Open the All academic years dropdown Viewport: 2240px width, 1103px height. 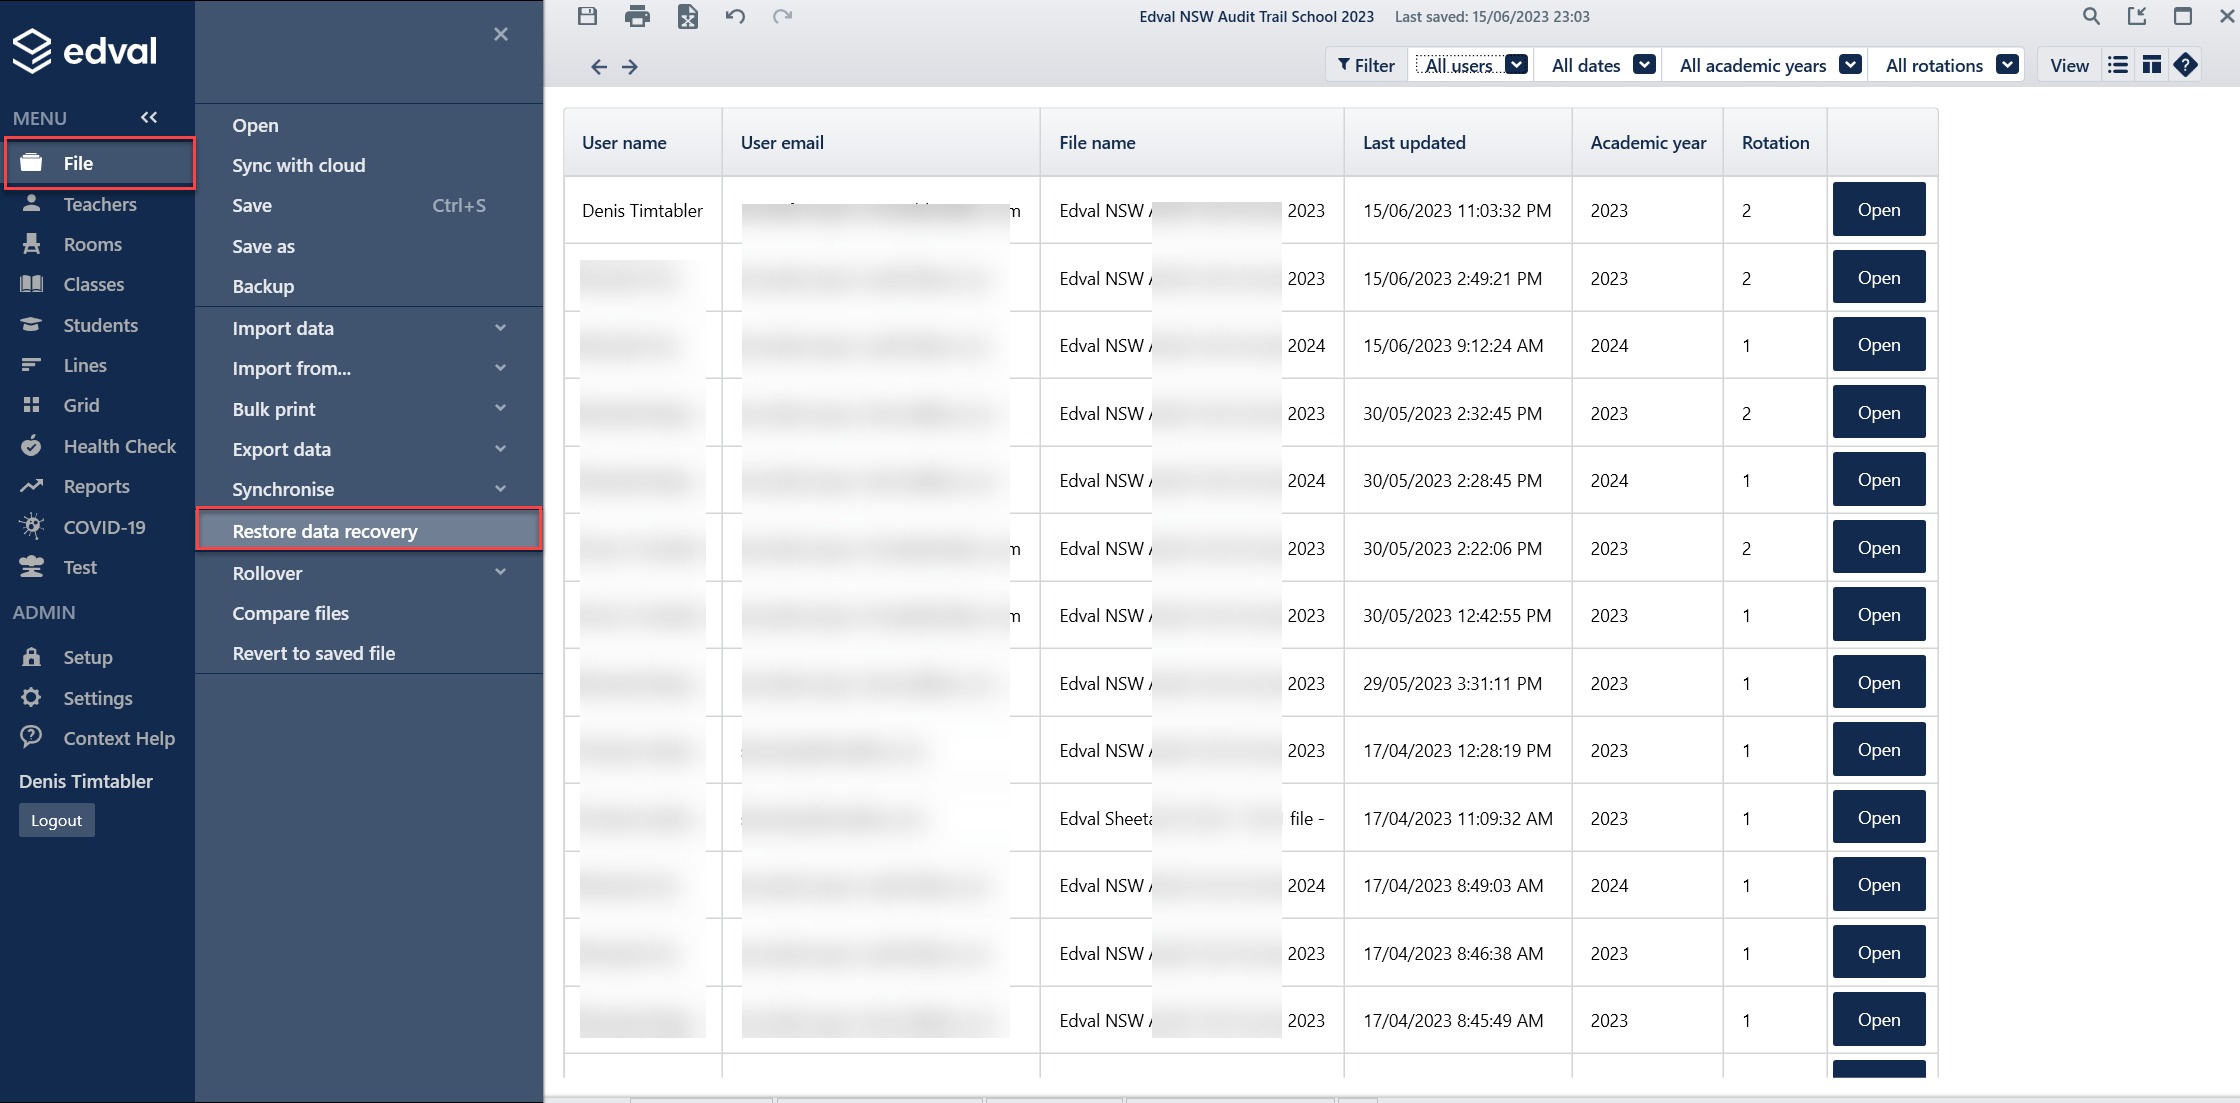1767,65
